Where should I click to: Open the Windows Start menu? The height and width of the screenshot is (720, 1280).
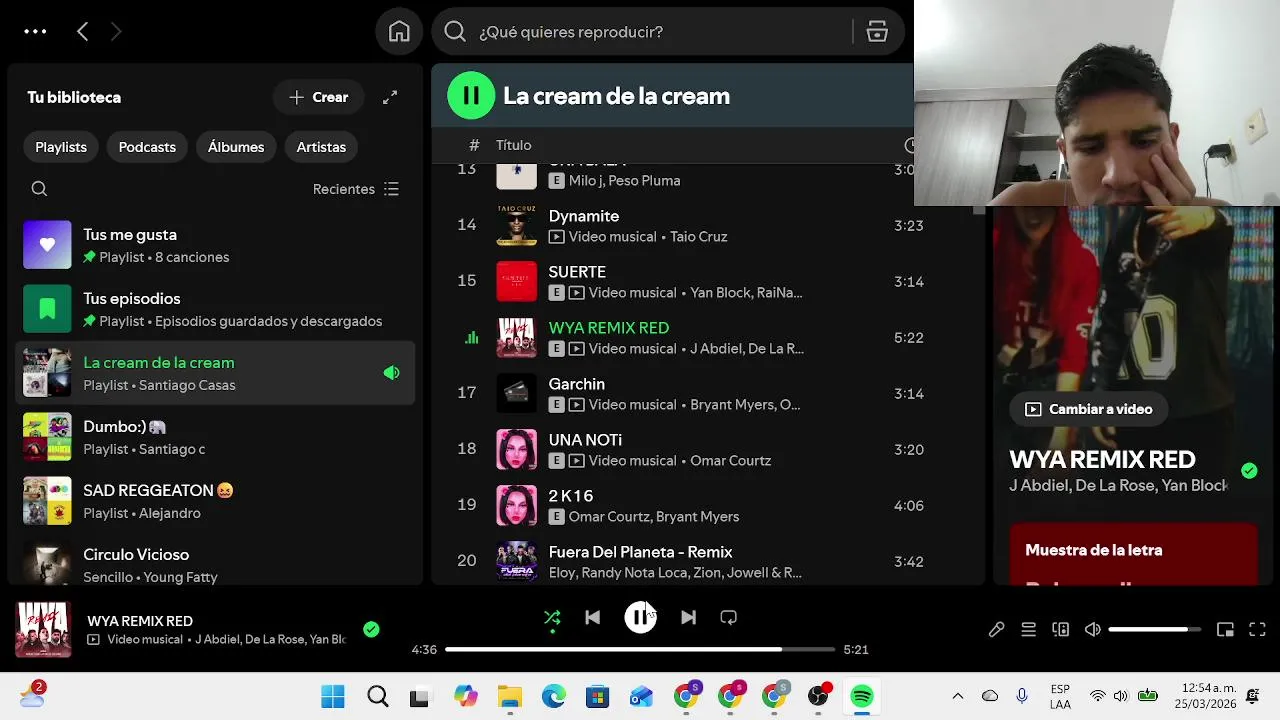pyautogui.click(x=333, y=696)
